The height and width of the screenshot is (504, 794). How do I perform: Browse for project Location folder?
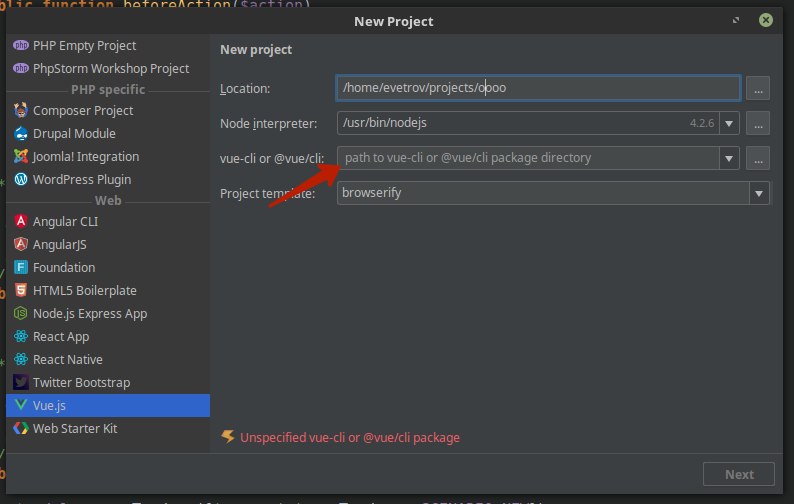pyautogui.click(x=758, y=89)
